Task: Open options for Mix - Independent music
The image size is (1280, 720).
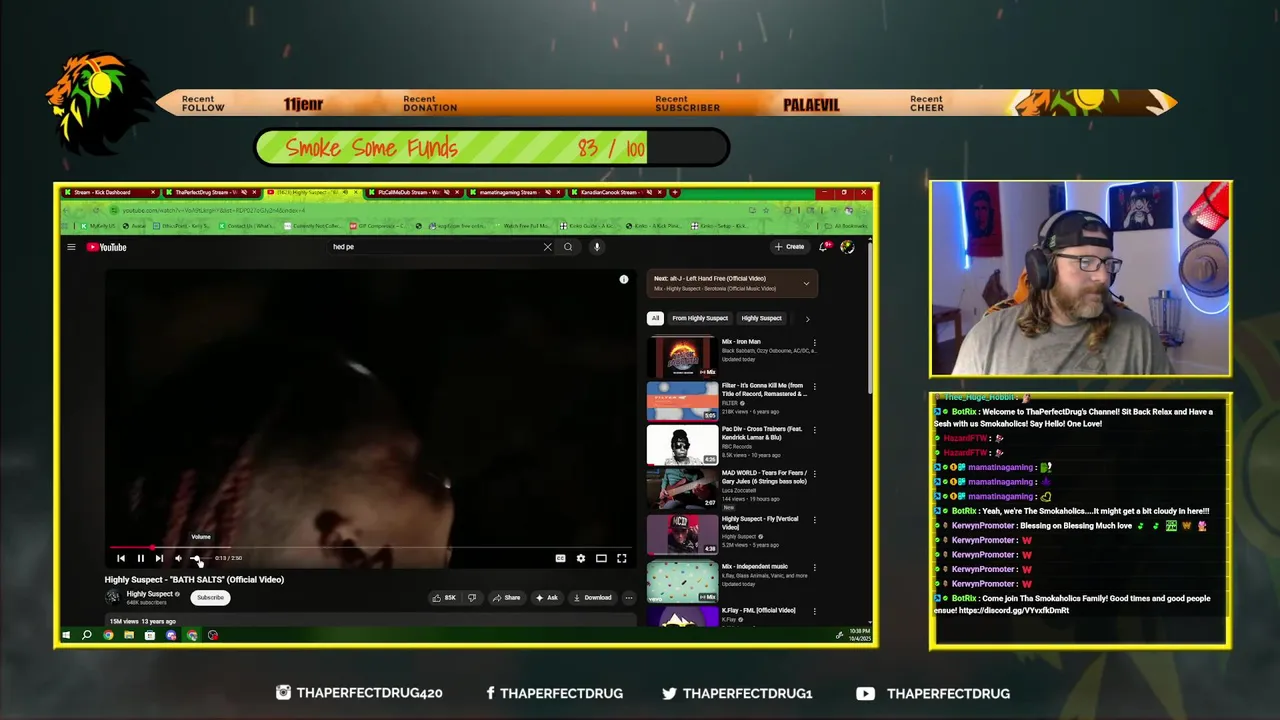Action: coord(814,567)
